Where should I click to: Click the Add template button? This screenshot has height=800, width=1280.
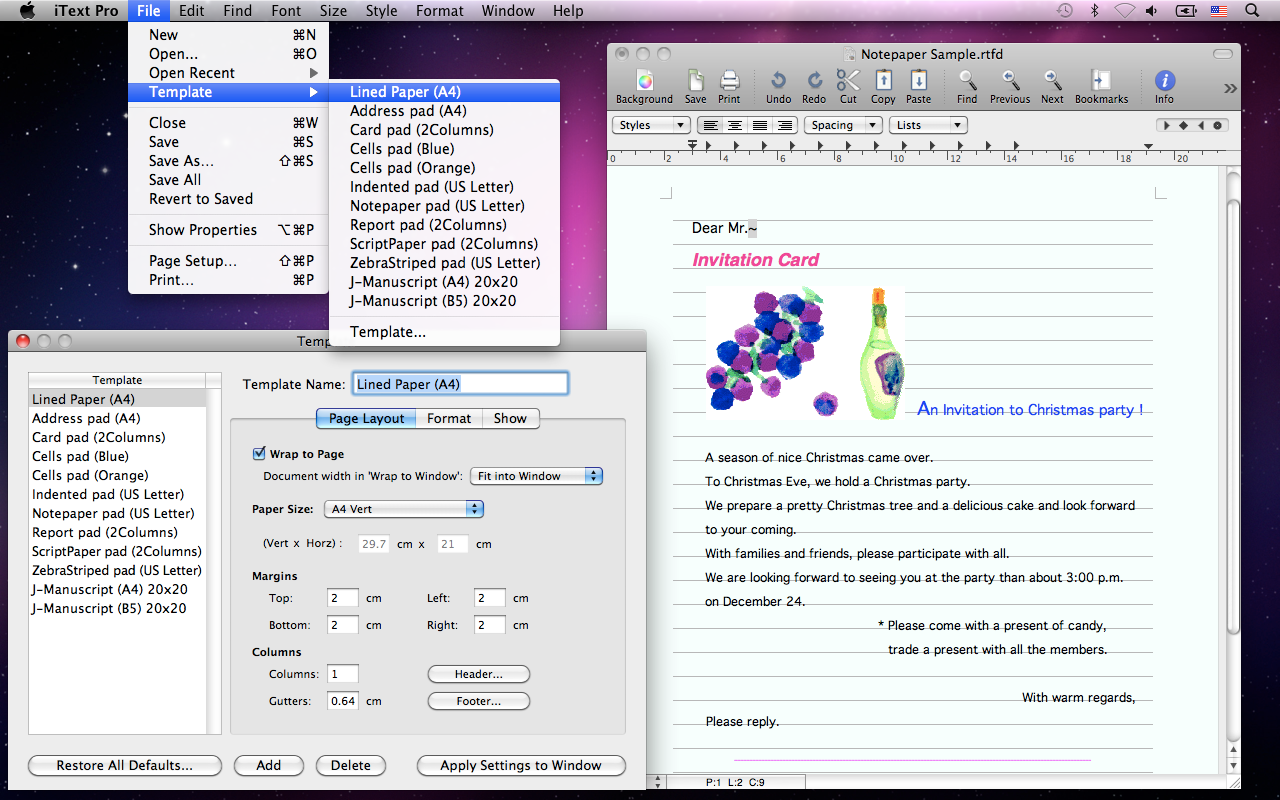click(x=269, y=765)
